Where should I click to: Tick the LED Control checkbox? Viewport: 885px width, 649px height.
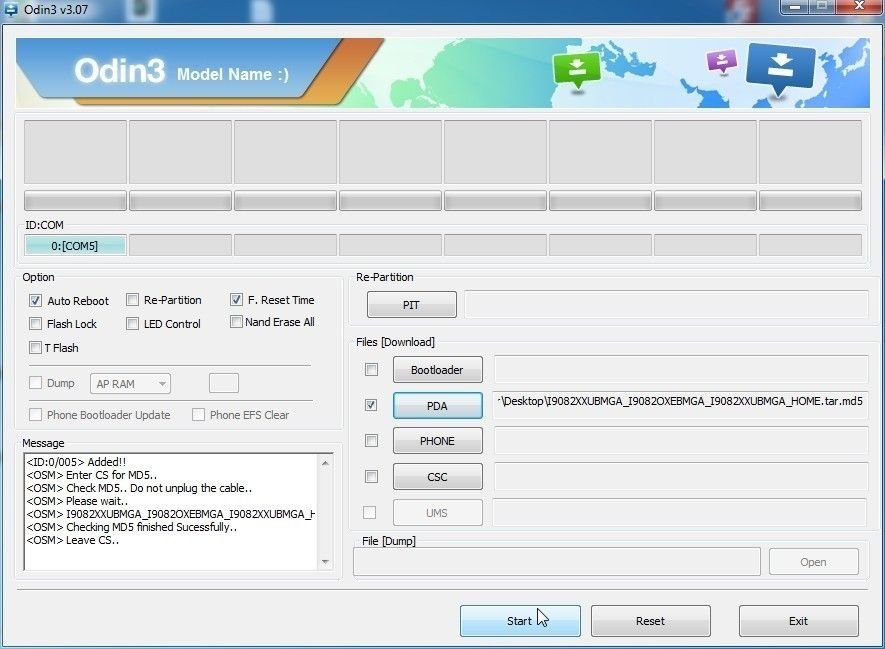coord(132,323)
